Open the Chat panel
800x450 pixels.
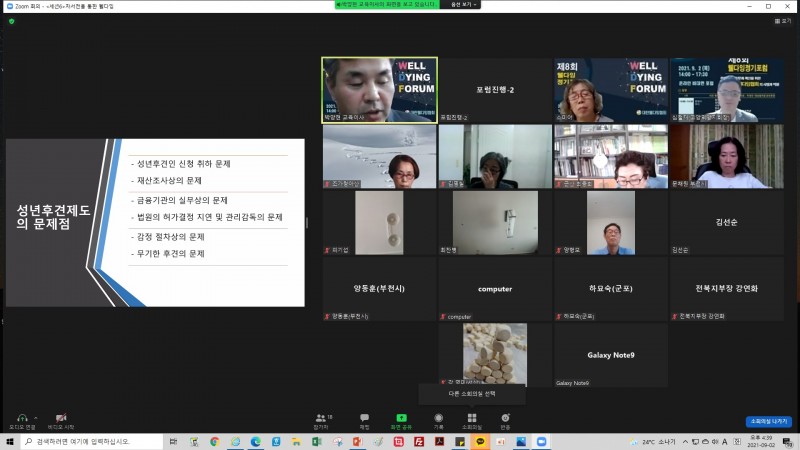click(364, 420)
